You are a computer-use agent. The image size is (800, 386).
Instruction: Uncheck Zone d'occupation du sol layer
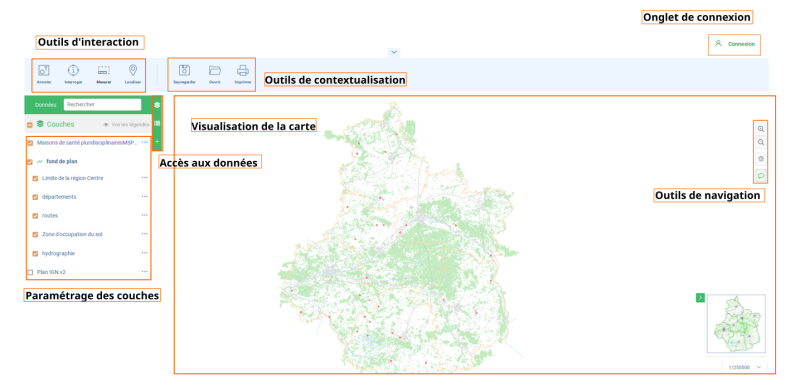coord(35,235)
